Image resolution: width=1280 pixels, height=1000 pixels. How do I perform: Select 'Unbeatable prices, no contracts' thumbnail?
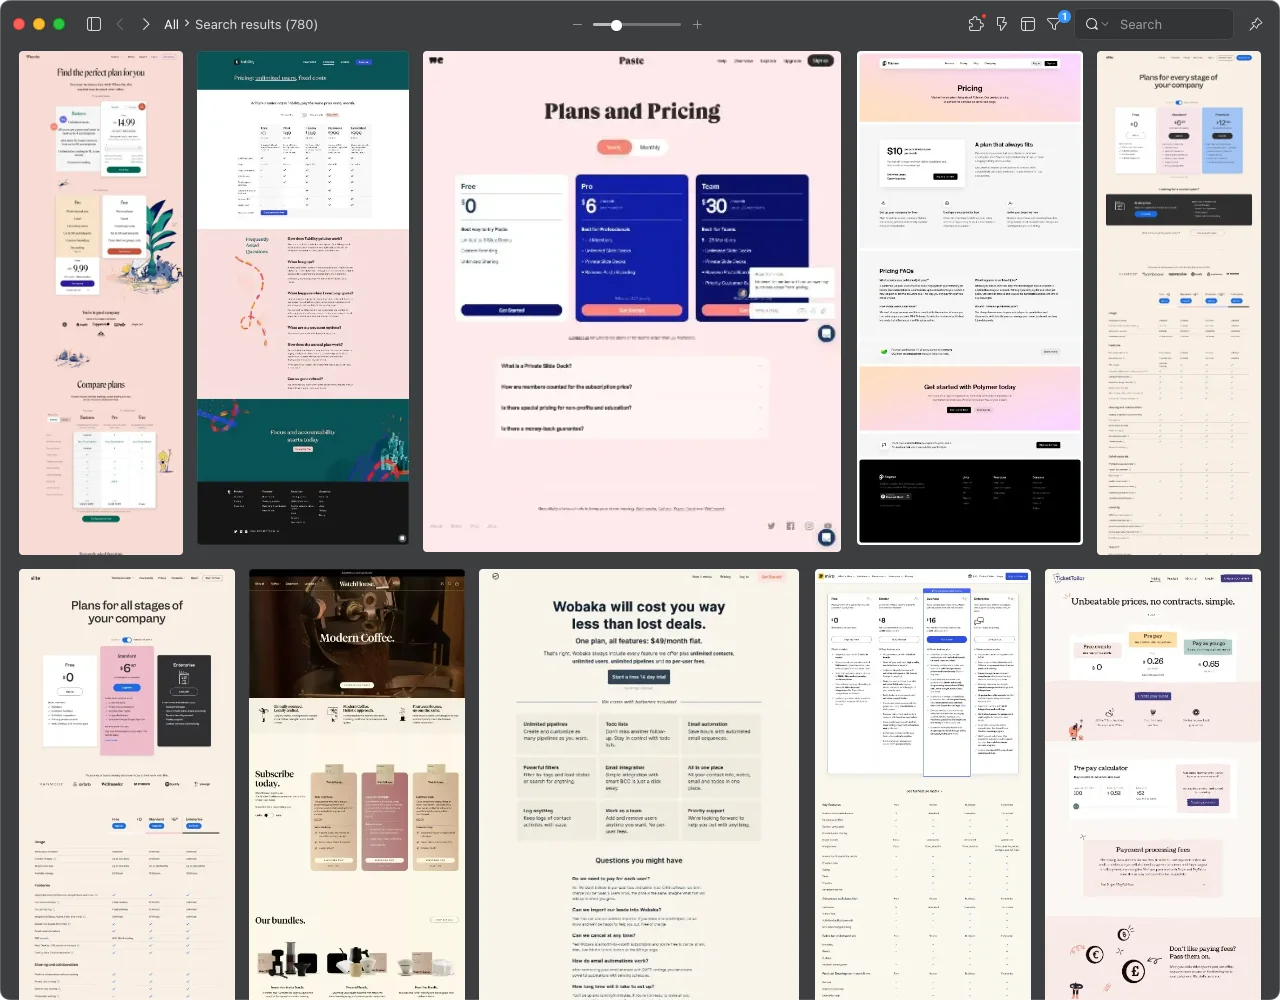click(x=1153, y=785)
